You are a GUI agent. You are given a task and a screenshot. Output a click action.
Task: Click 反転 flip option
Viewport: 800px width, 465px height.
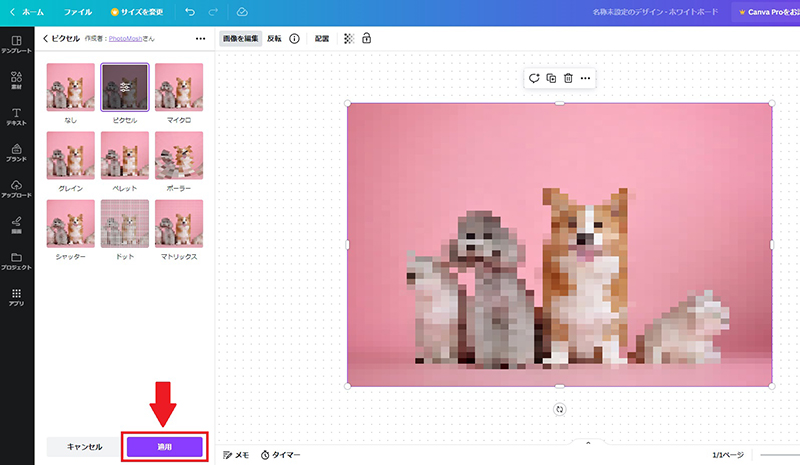coord(274,39)
